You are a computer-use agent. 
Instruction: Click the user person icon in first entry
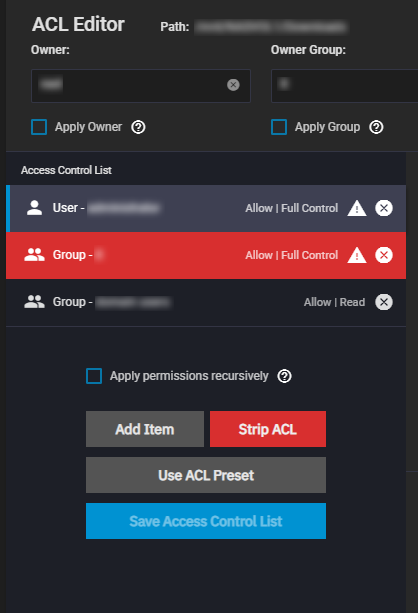click(x=34, y=208)
